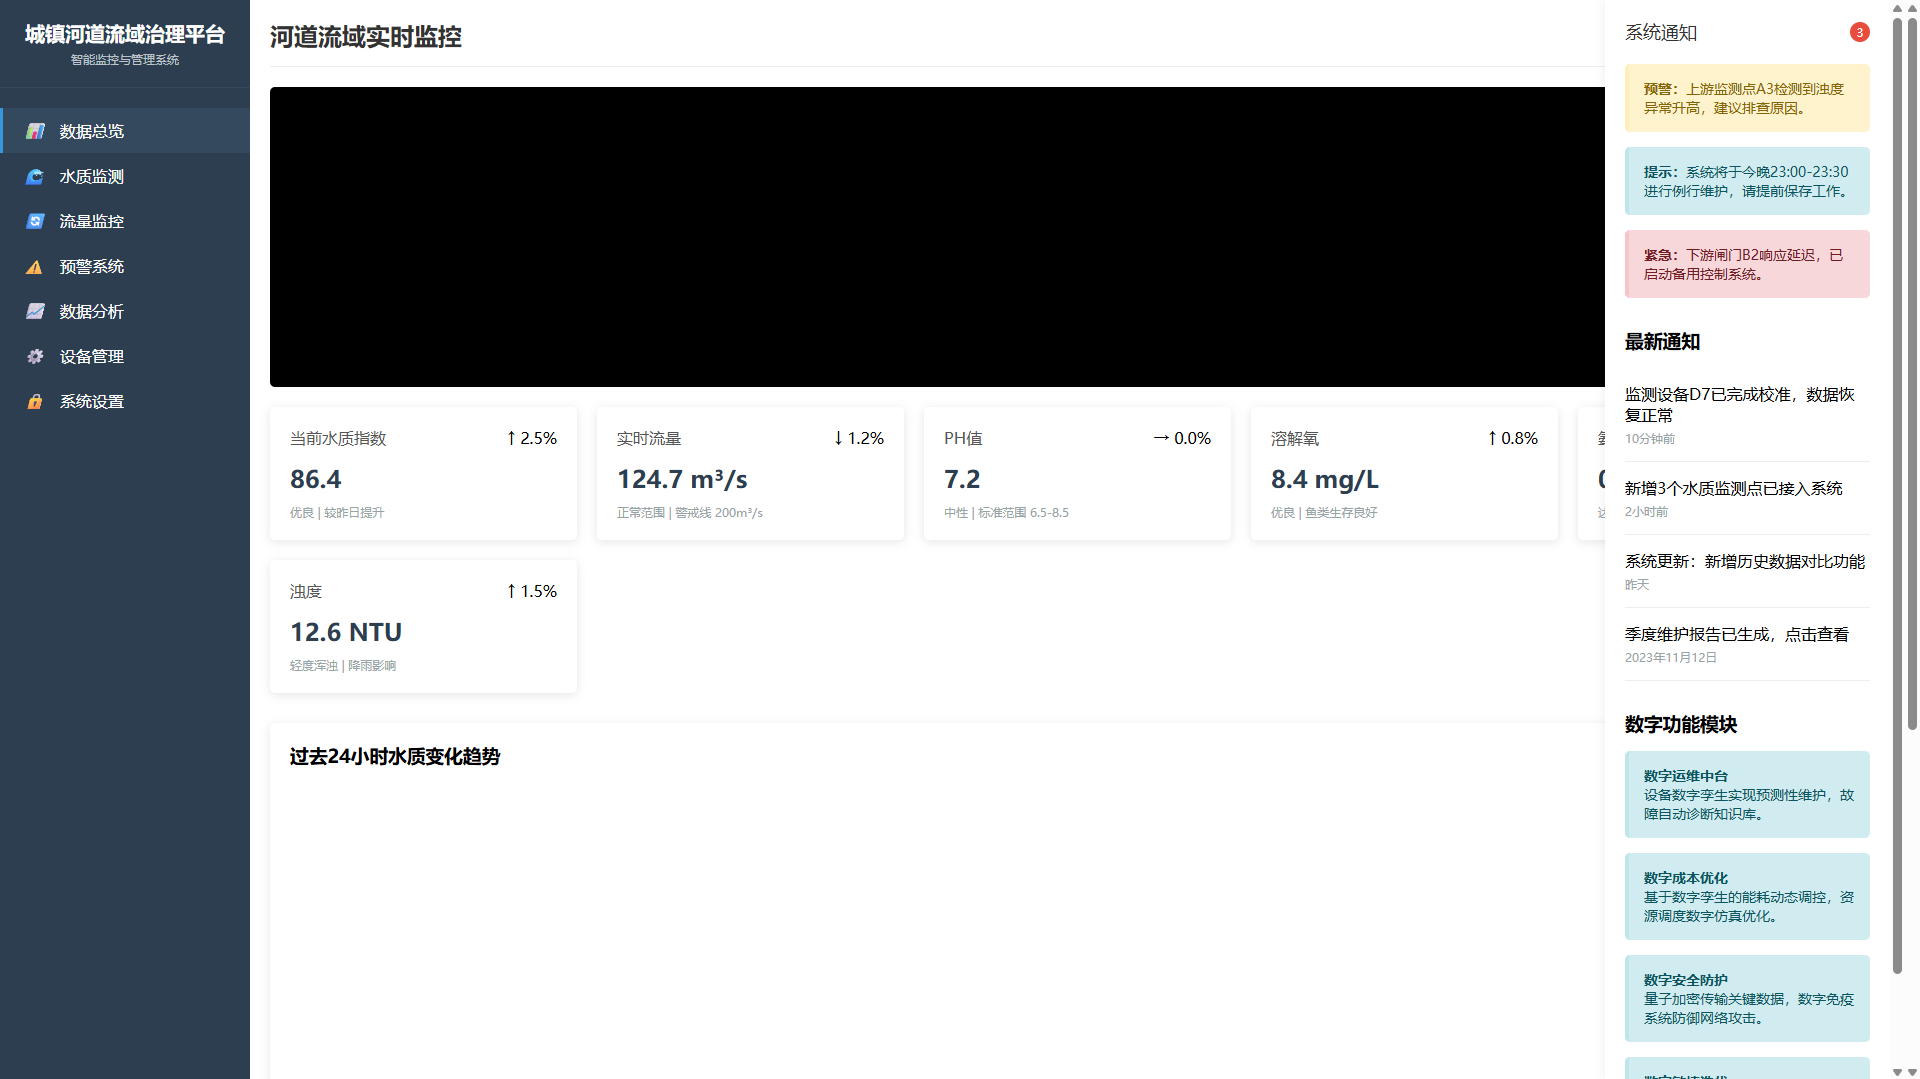The image size is (1920, 1079).
Task: Click the black river monitoring video area
Action: 937,237
